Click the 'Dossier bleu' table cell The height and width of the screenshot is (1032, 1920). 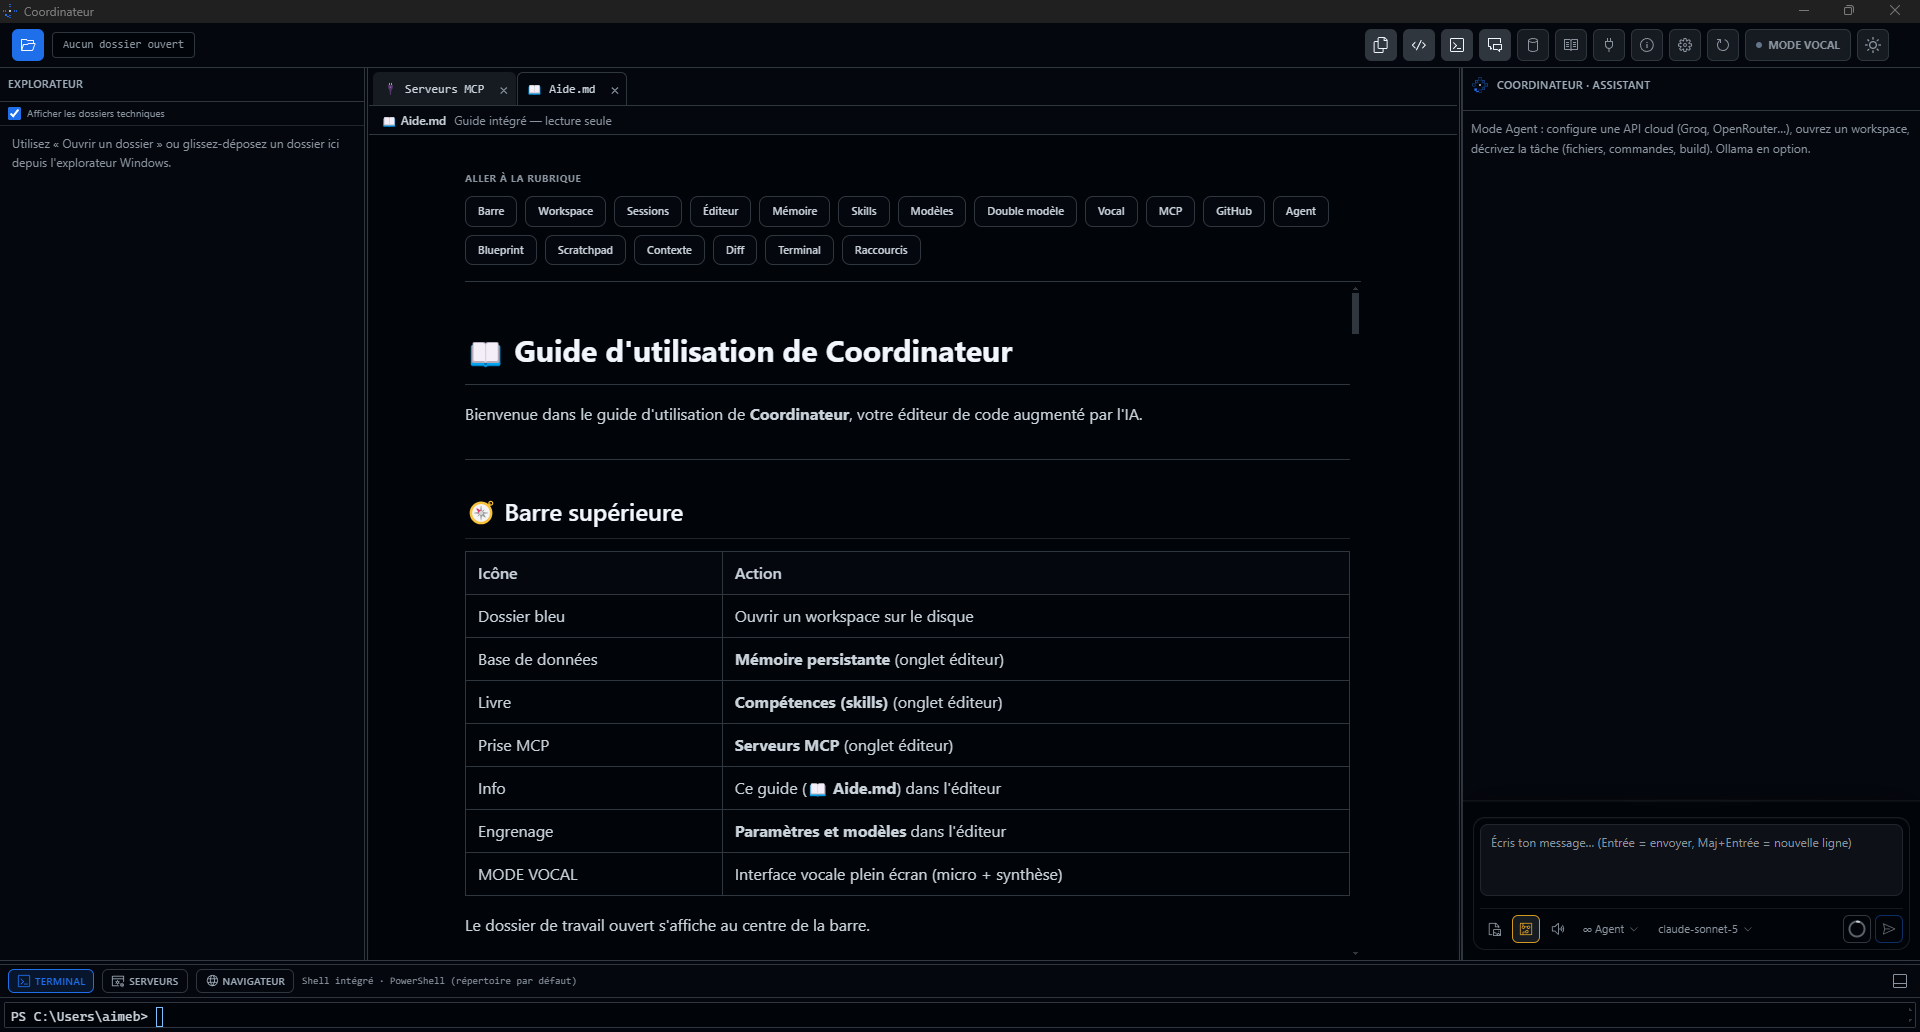(x=594, y=616)
